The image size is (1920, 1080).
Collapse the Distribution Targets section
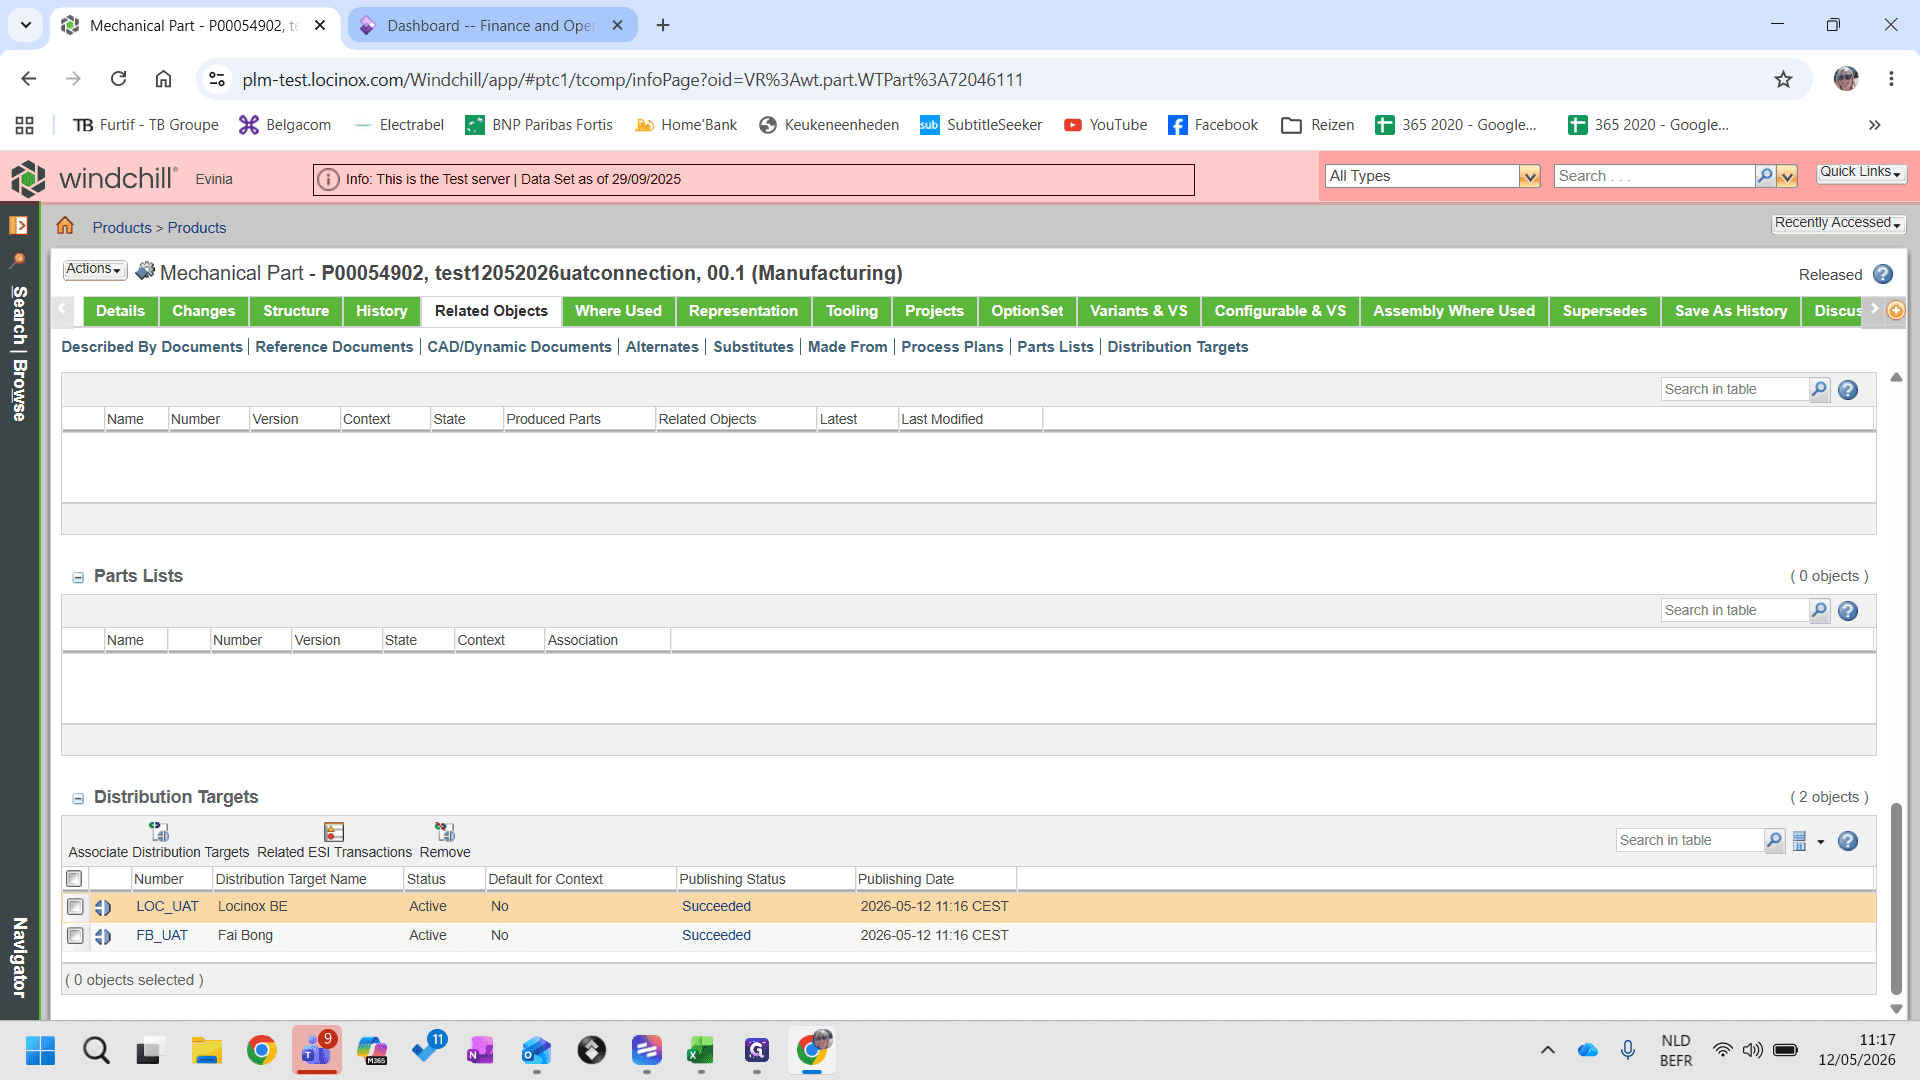click(x=78, y=798)
